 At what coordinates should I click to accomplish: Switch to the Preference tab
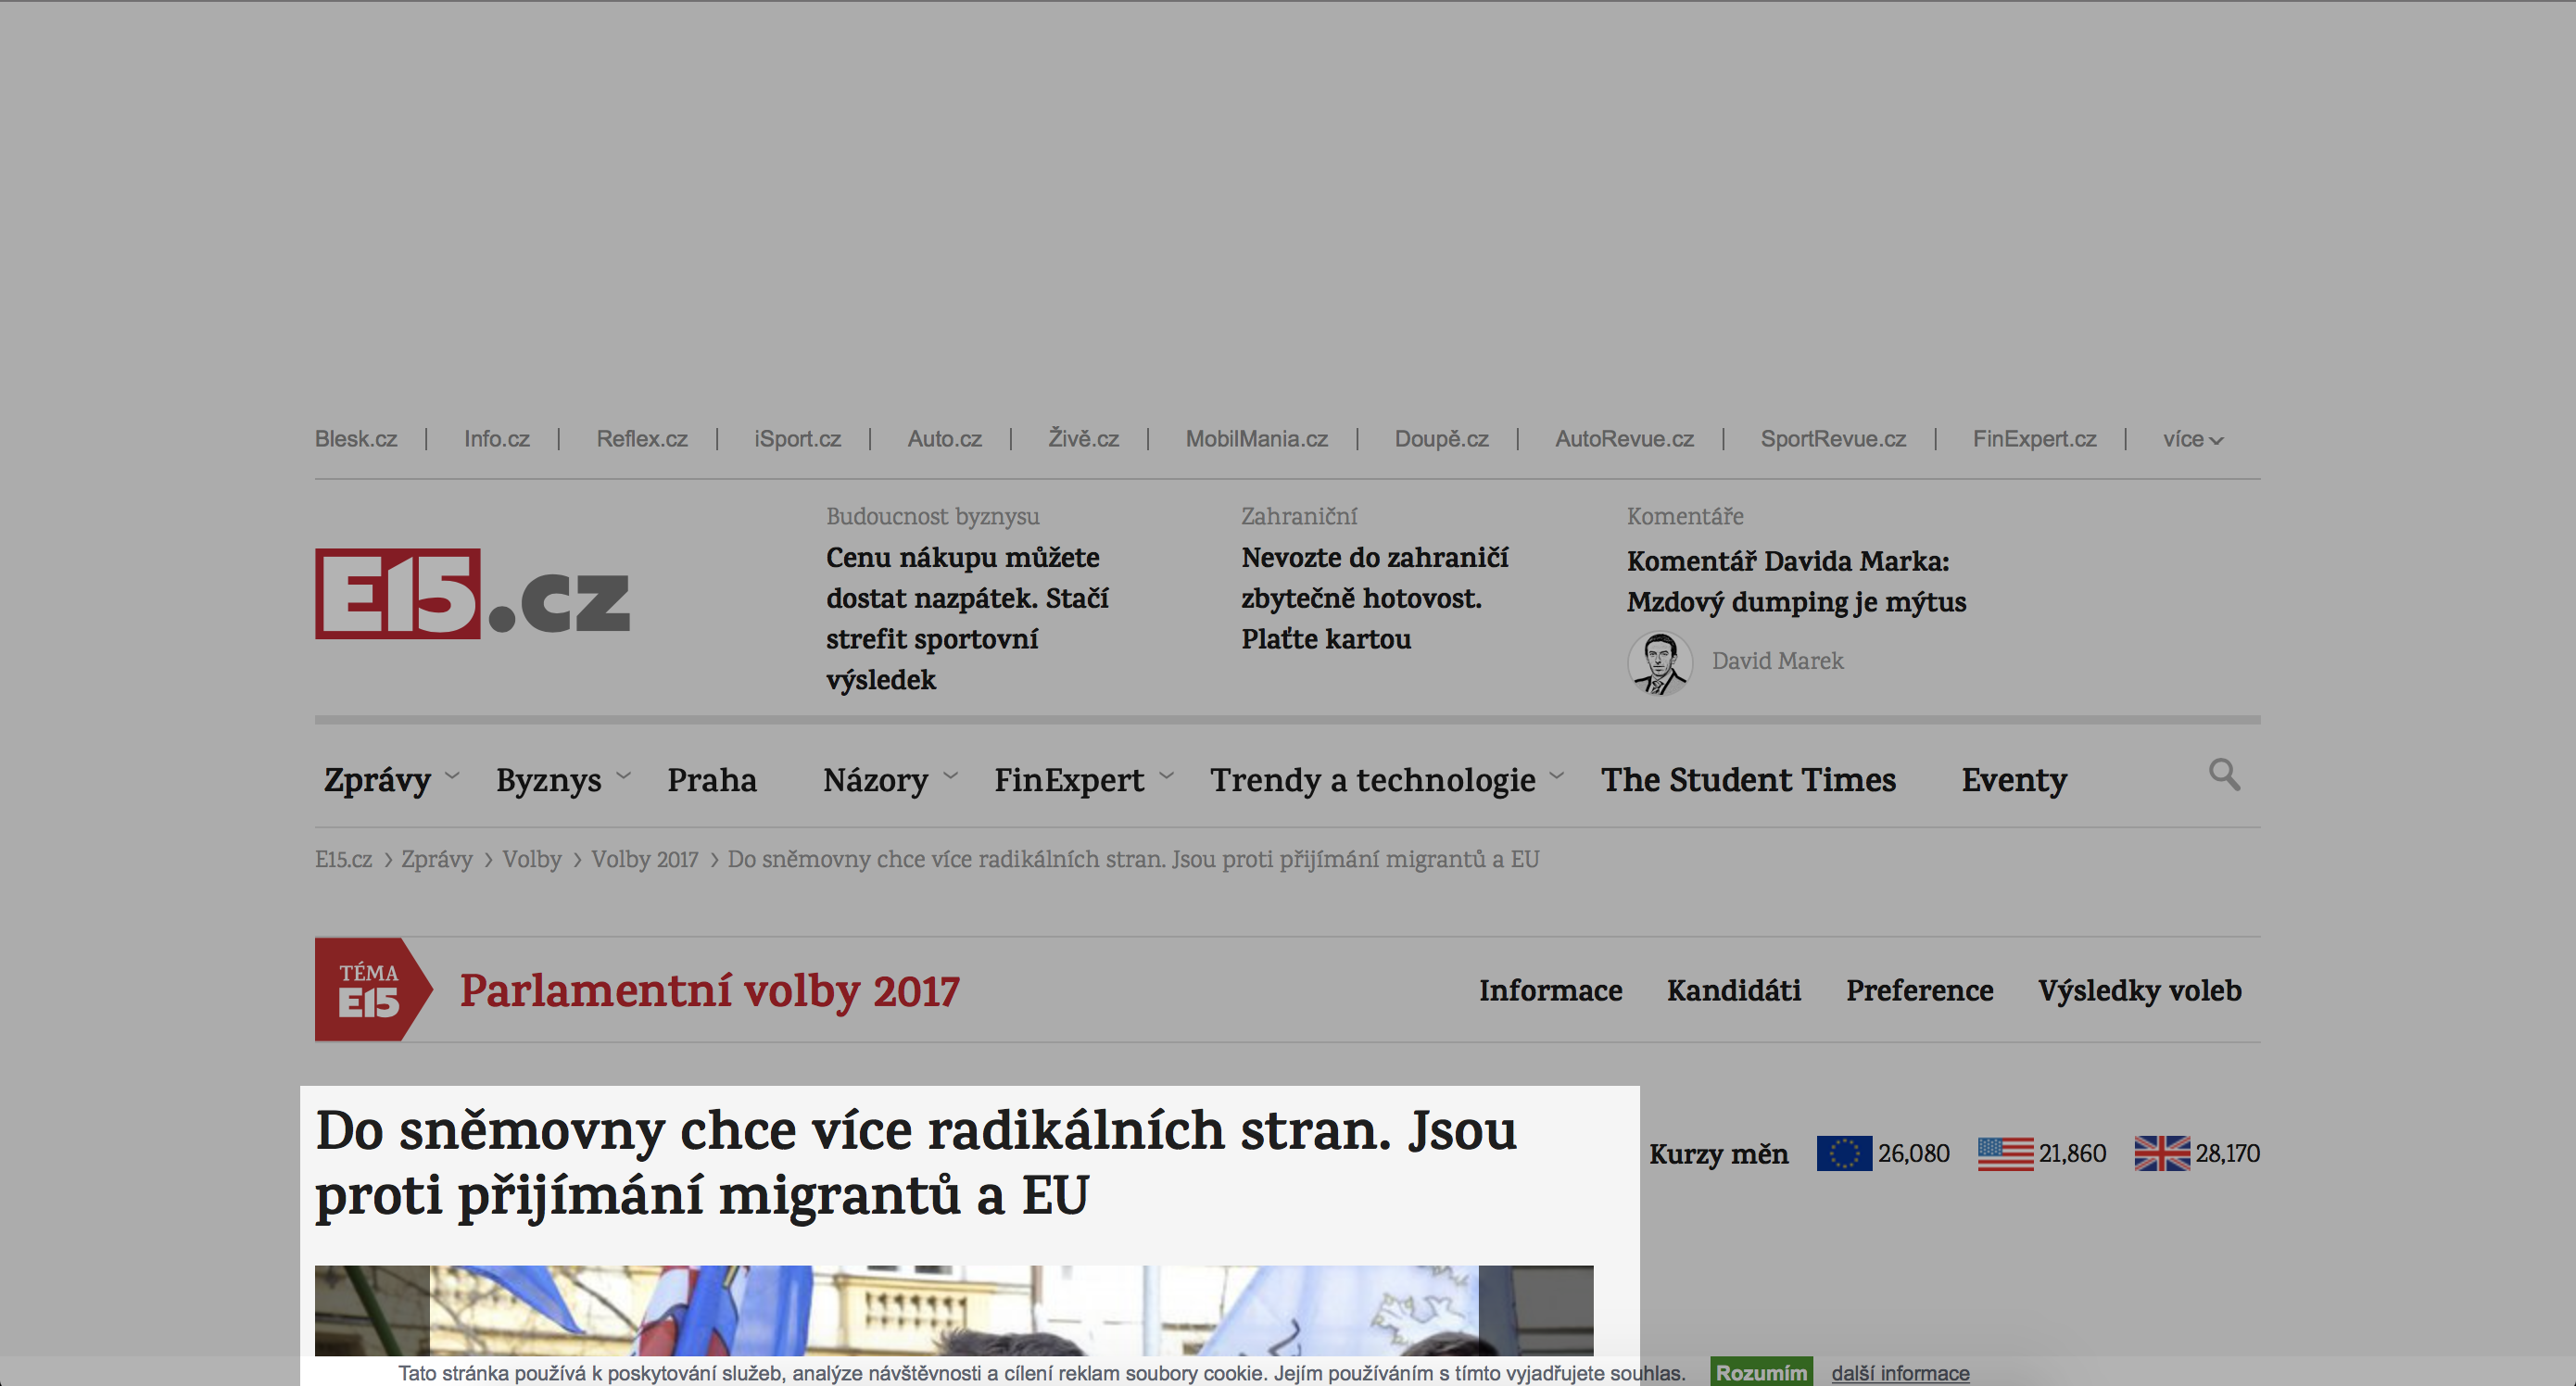[1919, 990]
